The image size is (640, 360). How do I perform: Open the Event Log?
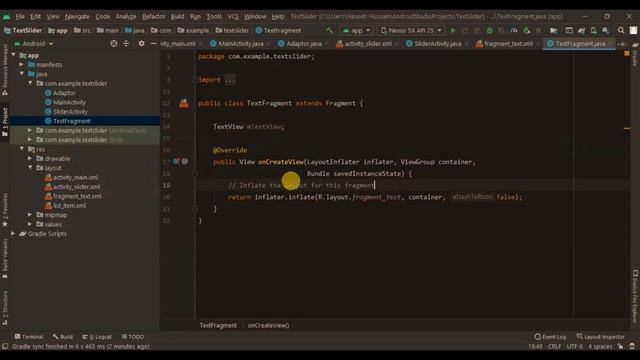550,337
